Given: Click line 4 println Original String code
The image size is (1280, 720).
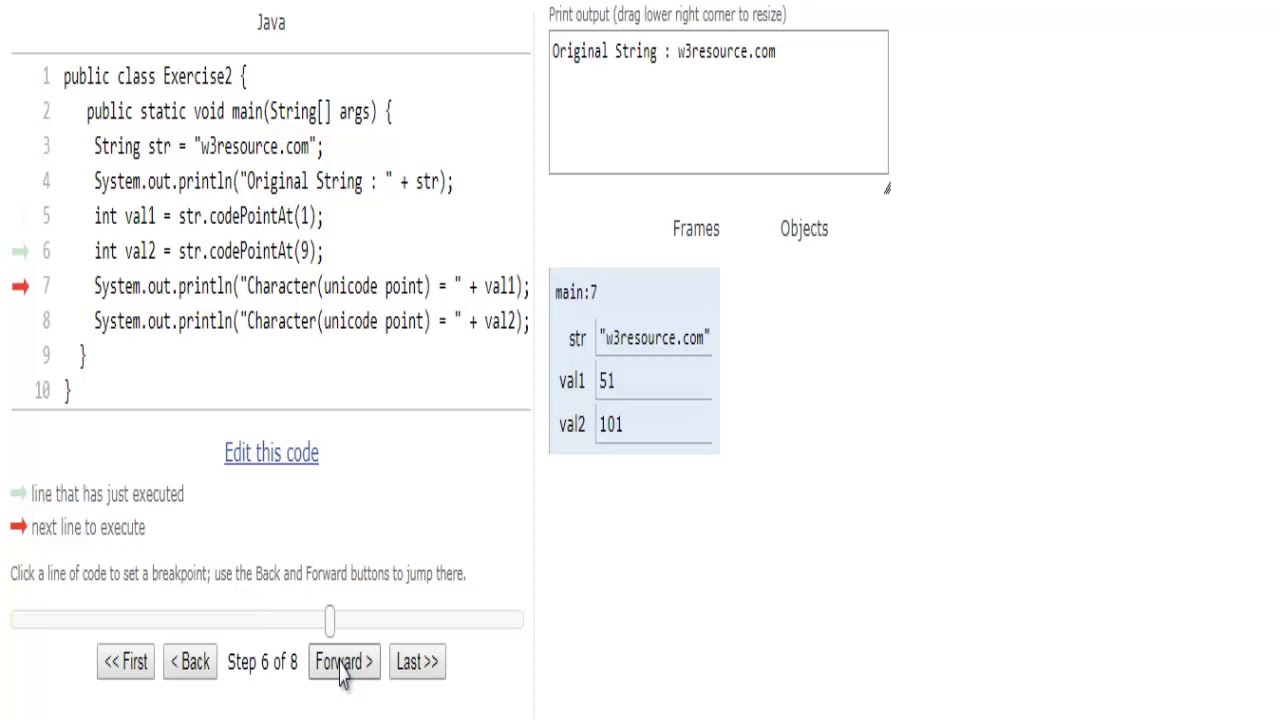Looking at the screenshot, I should coord(273,182).
